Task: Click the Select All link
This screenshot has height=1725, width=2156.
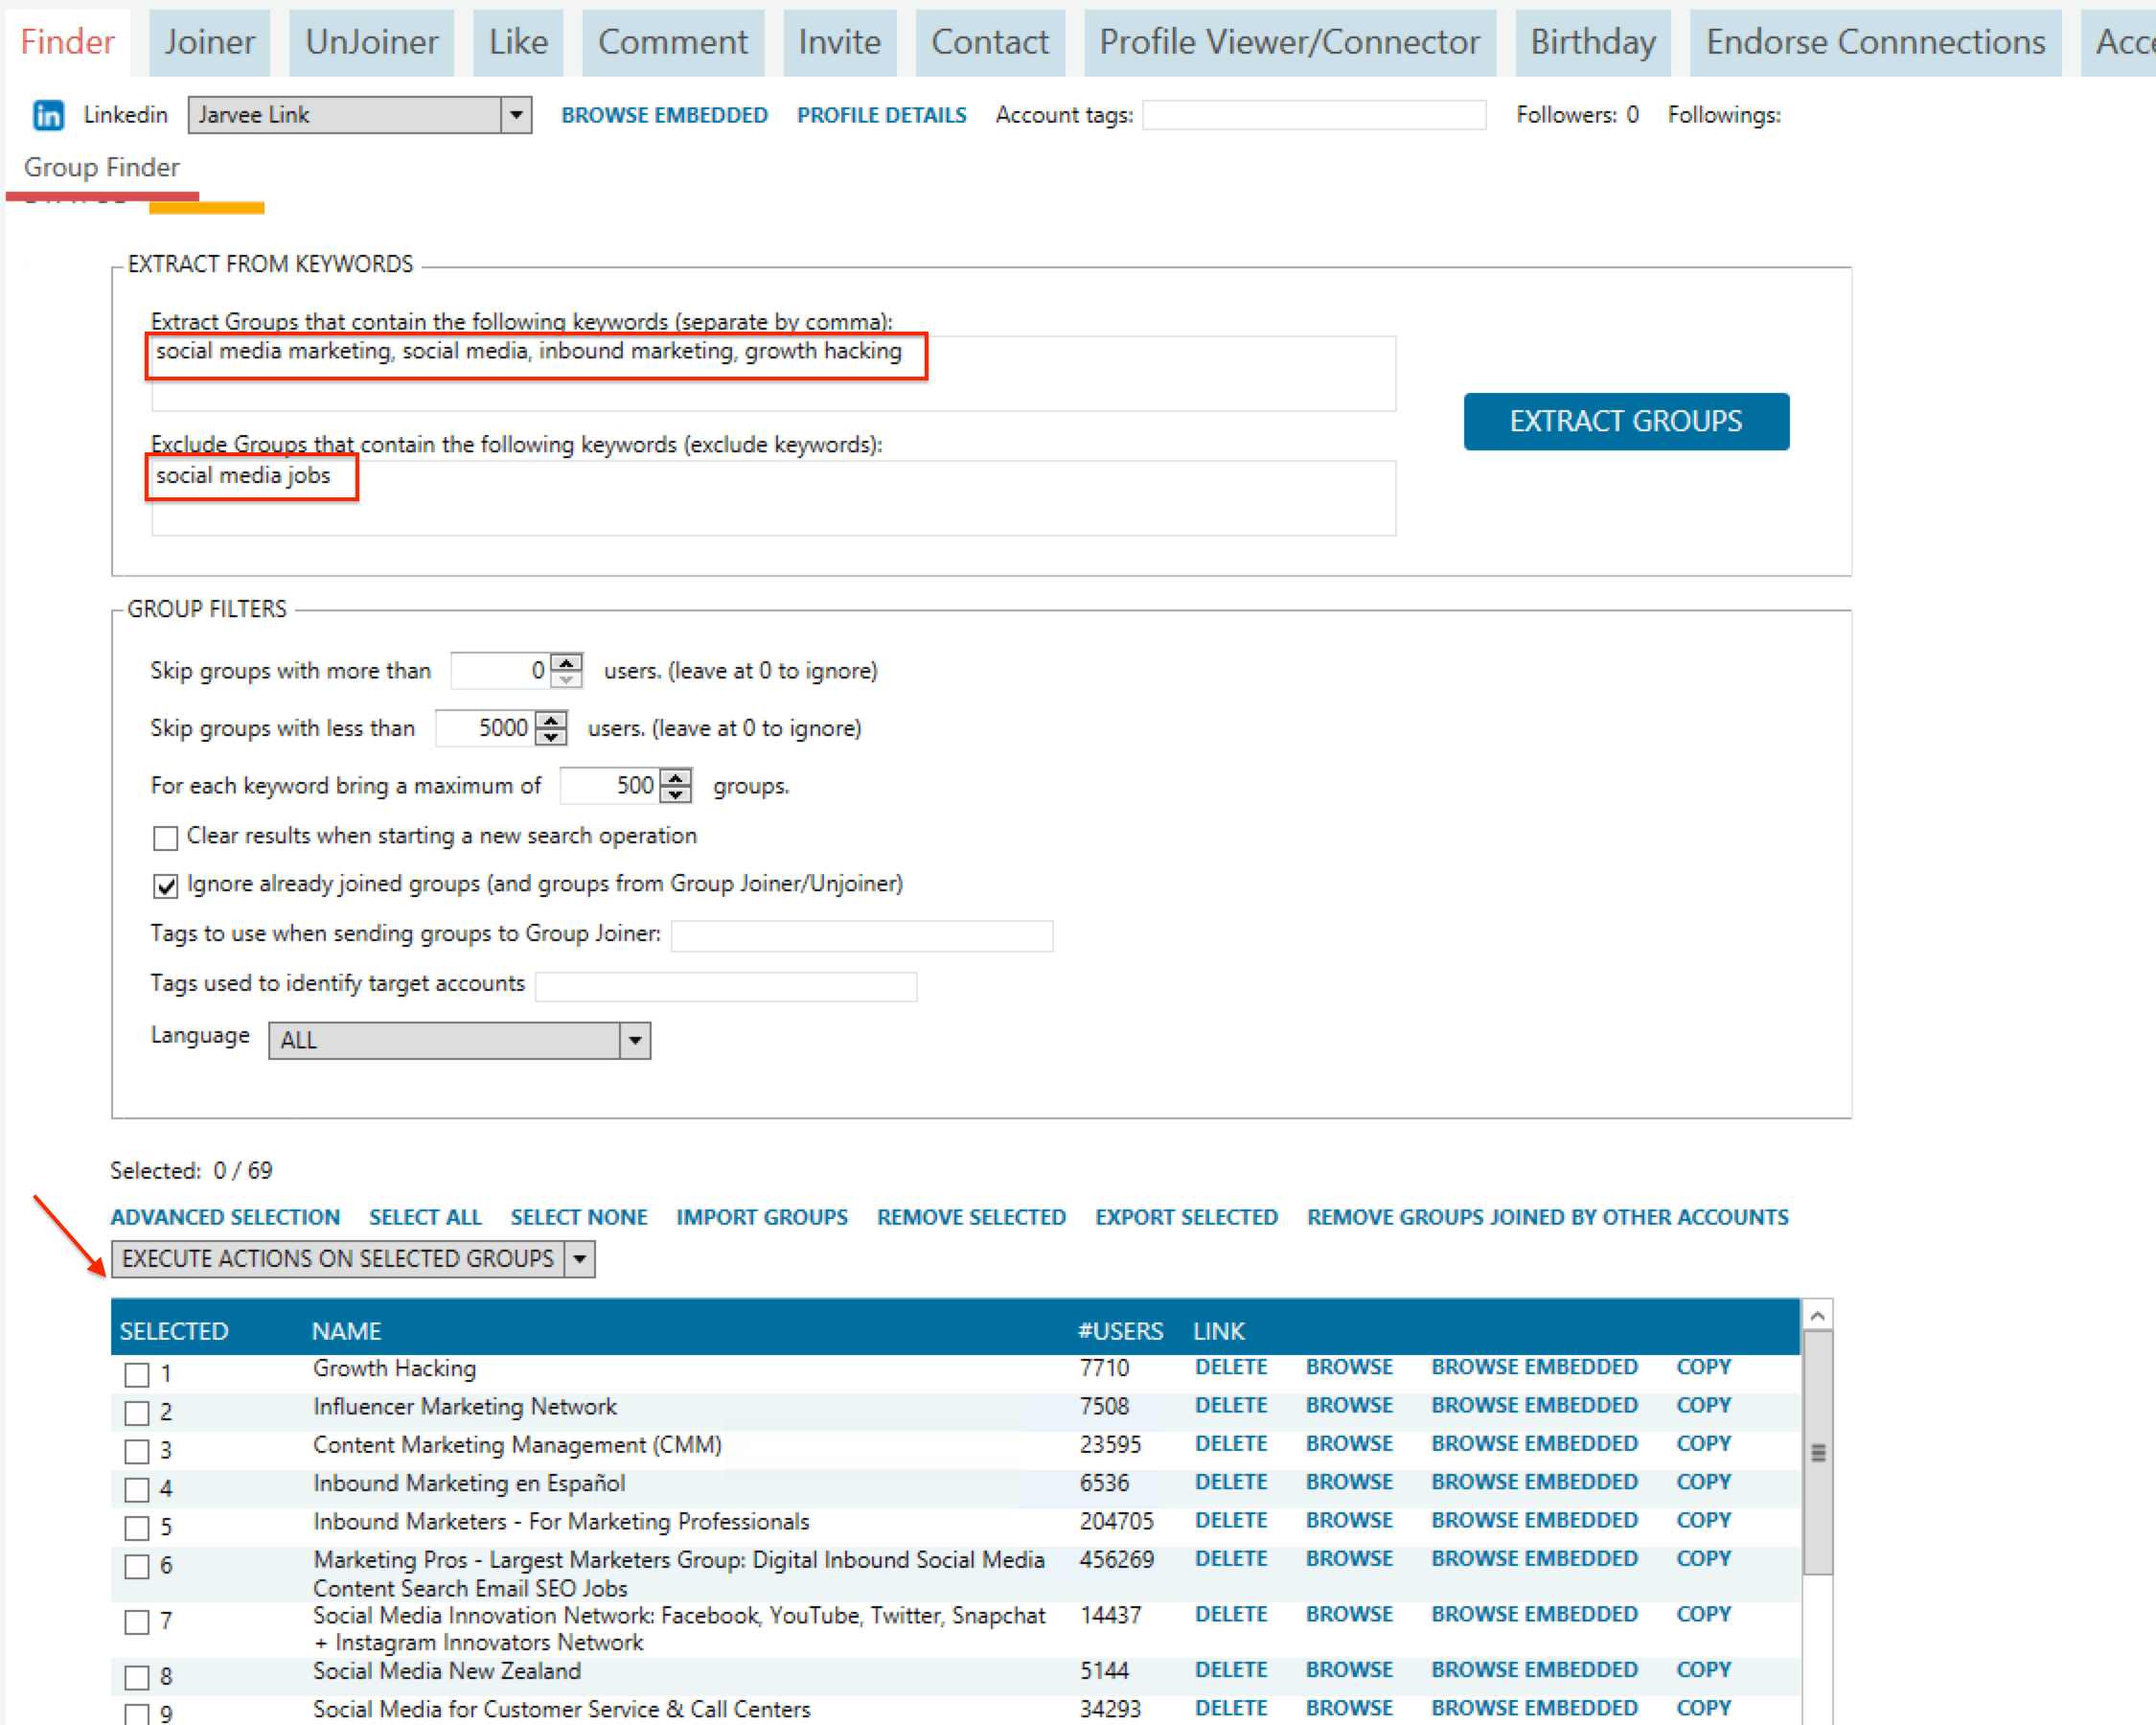Action: 425,1217
